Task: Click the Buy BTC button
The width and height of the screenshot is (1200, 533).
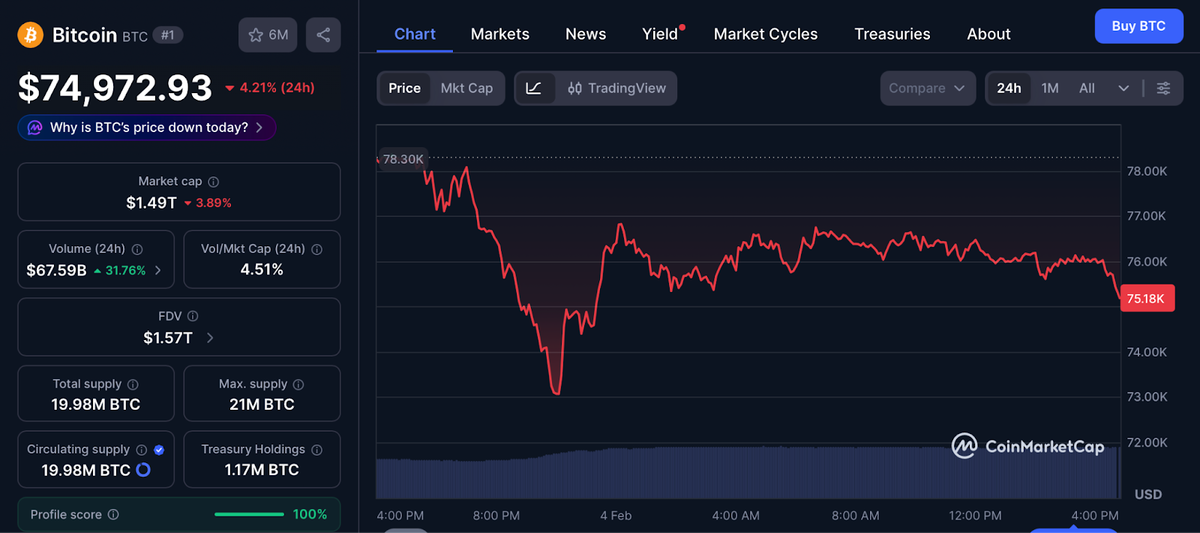Action: tap(1139, 26)
